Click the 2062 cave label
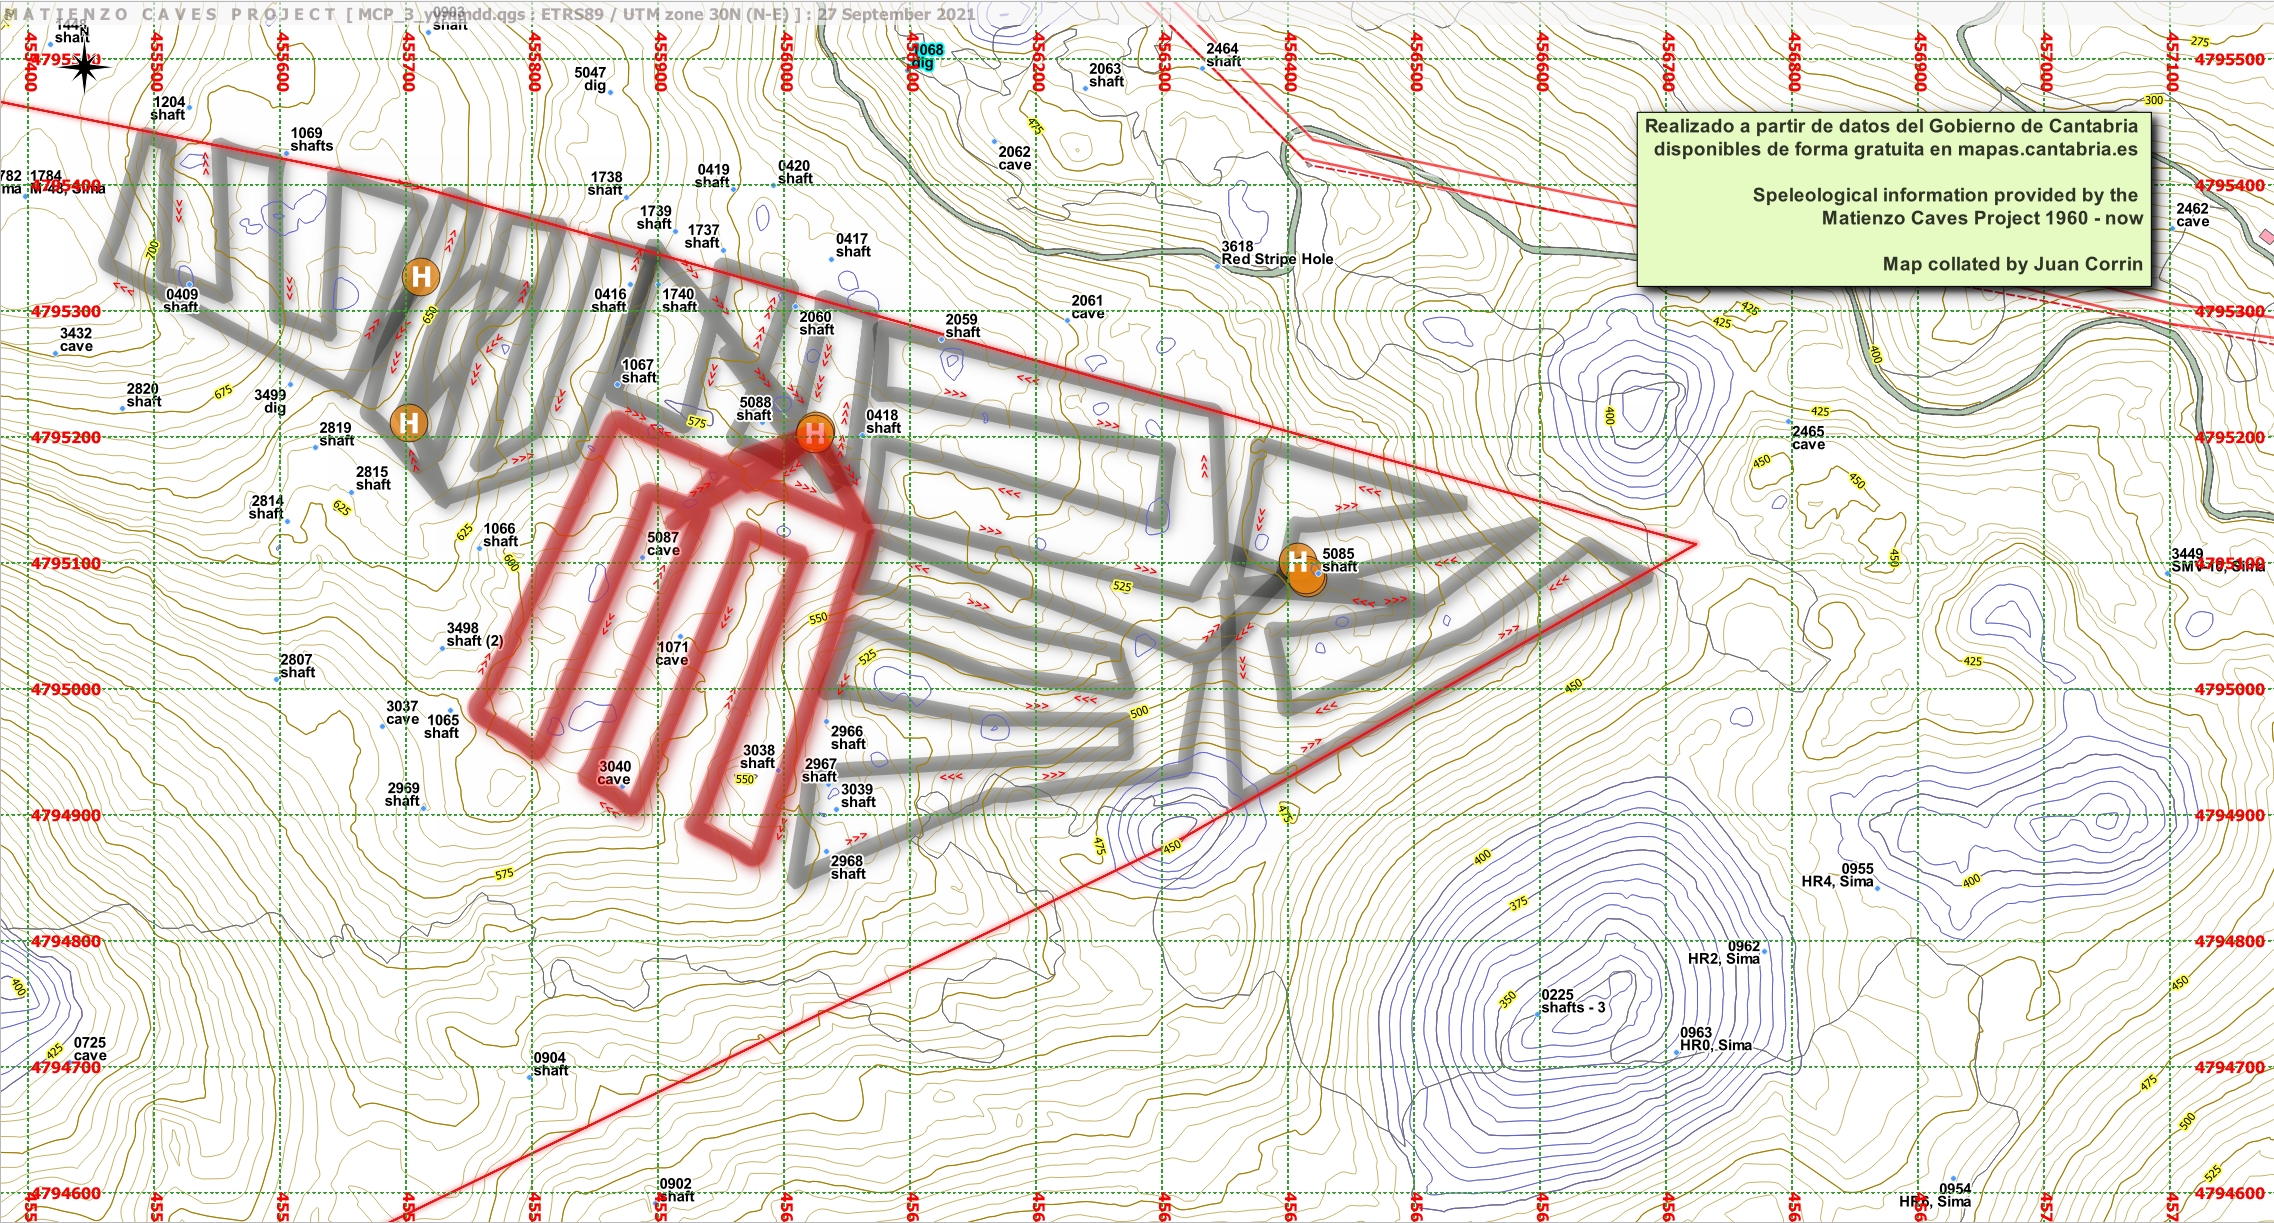Viewport: 2274px width, 1223px height. [1014, 158]
